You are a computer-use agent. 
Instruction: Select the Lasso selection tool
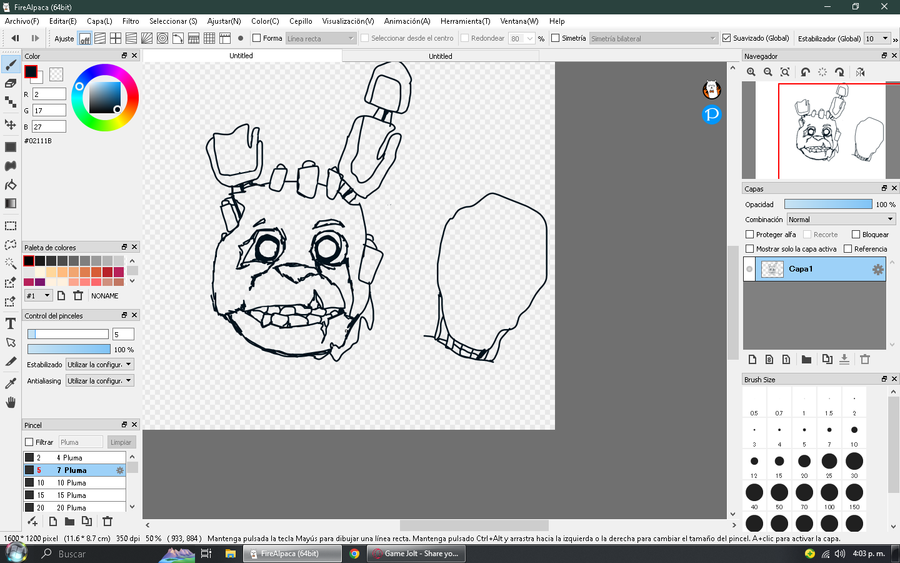click(x=10, y=244)
